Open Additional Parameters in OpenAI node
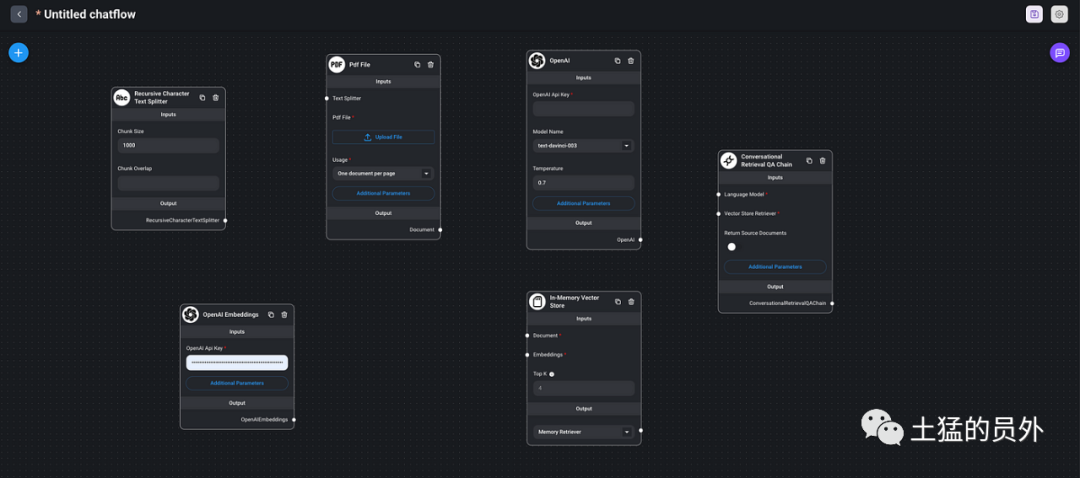This screenshot has height=478, width=1080. tap(583, 203)
